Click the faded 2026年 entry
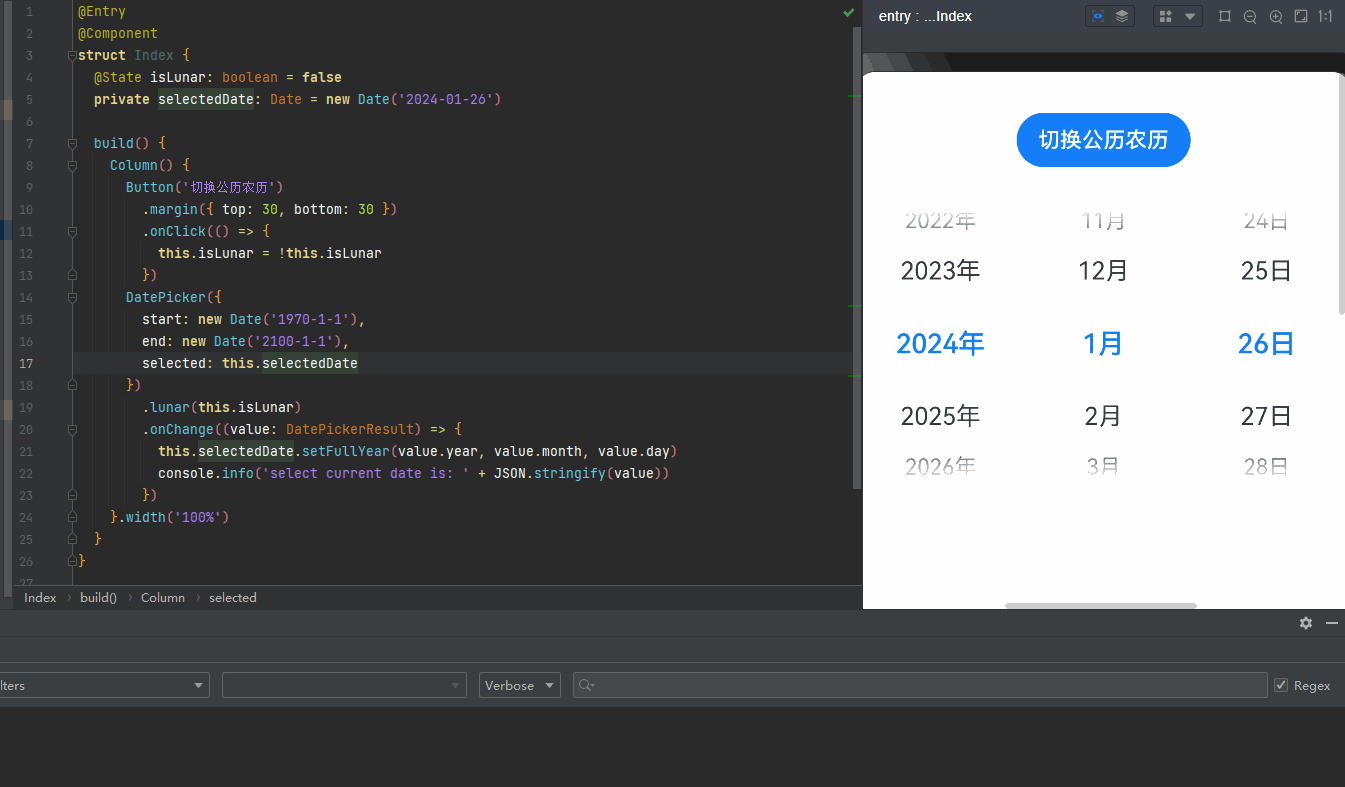The height and width of the screenshot is (787, 1345). [940, 466]
